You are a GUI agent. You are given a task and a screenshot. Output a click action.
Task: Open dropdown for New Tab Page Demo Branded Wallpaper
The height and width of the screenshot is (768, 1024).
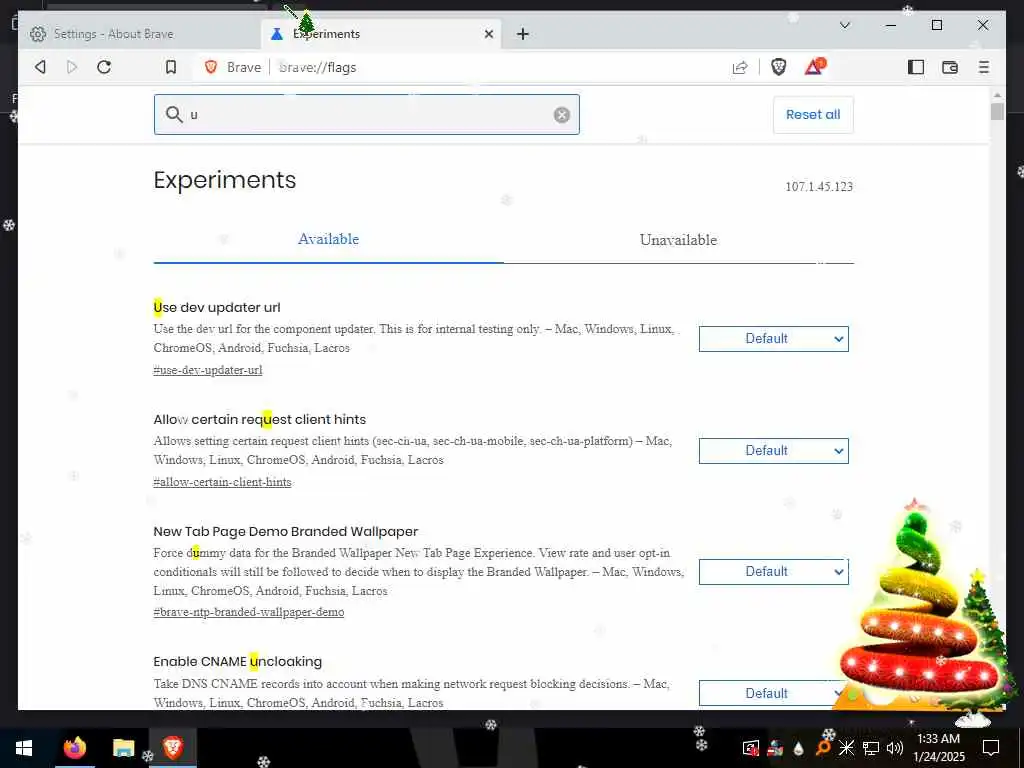(x=774, y=571)
